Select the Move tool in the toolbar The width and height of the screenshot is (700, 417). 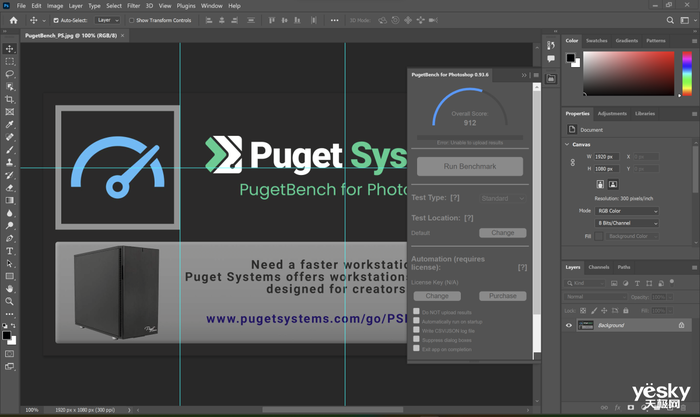(x=10, y=48)
